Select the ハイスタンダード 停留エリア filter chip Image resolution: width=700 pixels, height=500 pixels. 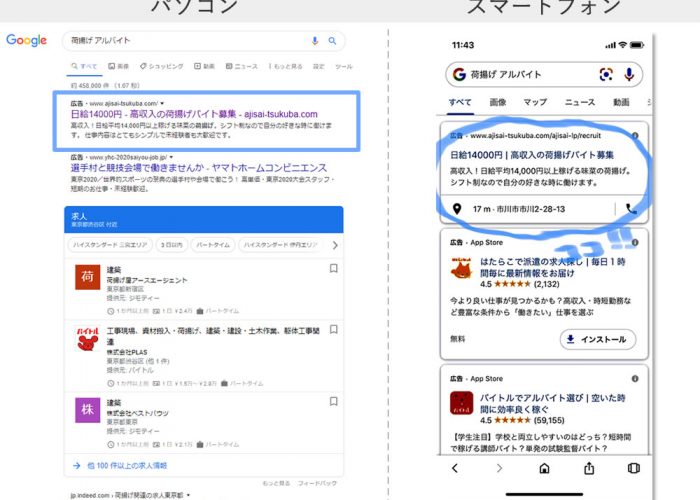tap(280, 245)
